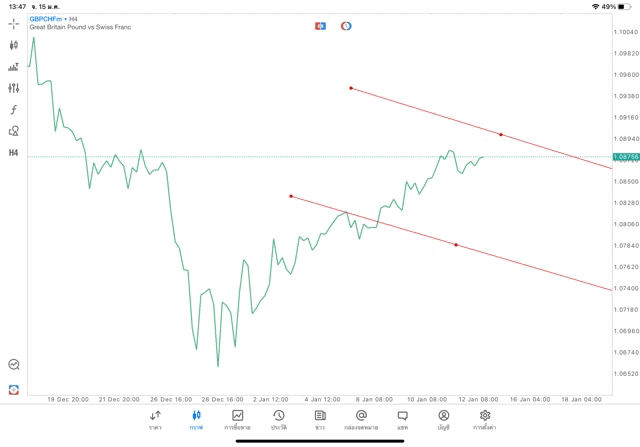Toggle the blue-red trade panel button at top
The image size is (640, 447).
pyautogui.click(x=320, y=25)
